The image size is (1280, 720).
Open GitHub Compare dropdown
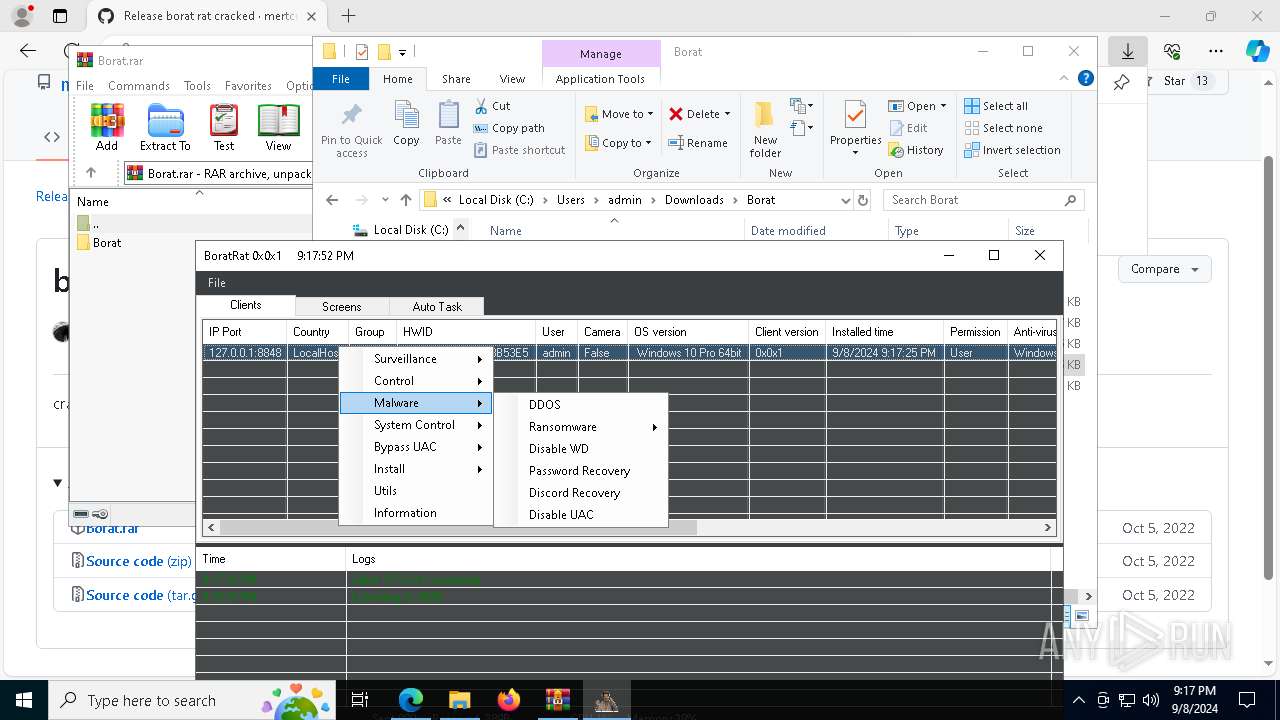tap(1165, 269)
